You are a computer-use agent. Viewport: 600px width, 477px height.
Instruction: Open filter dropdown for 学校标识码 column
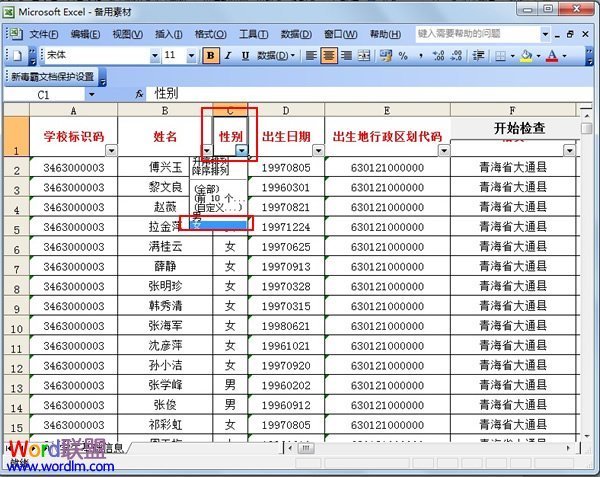(110, 151)
